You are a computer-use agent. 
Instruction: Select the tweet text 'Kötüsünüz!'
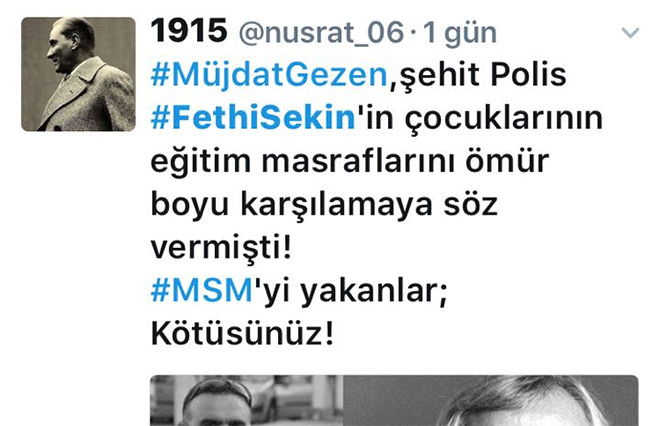click(242, 333)
